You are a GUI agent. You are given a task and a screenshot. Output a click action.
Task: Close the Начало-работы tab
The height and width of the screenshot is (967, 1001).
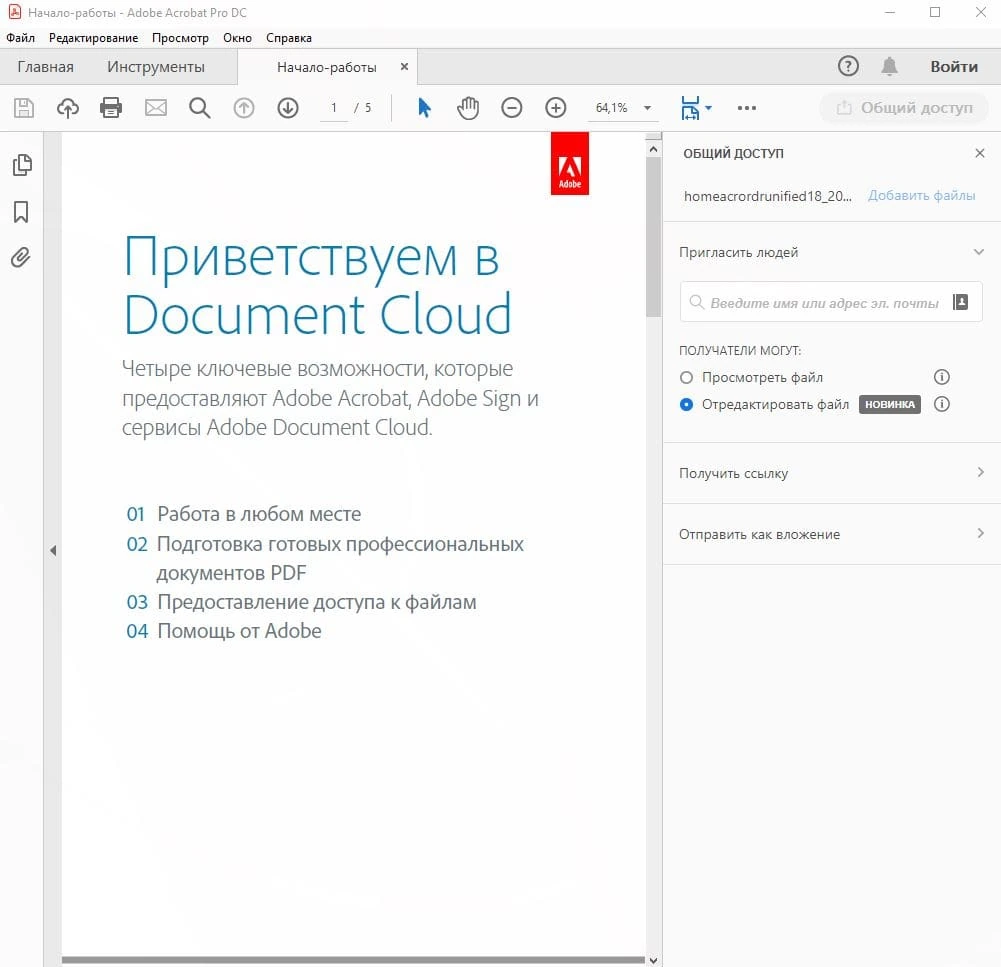click(x=404, y=66)
